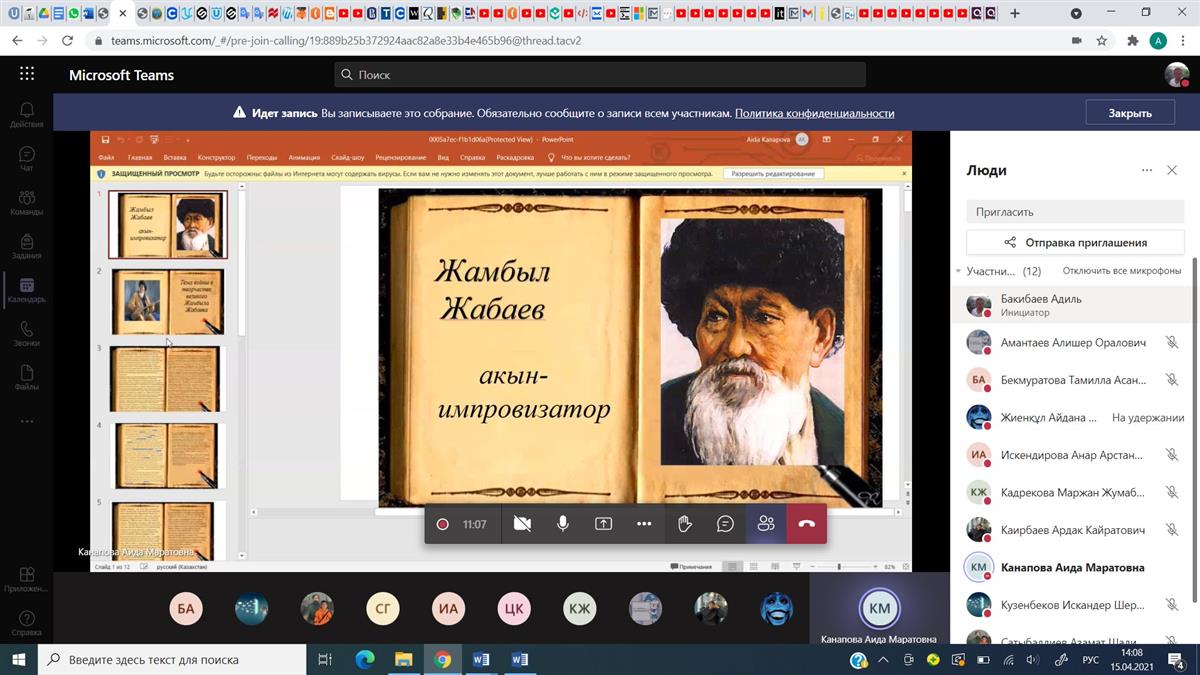Select participant Кадрекова Маржан
The width and height of the screenshot is (1200, 675).
click(x=1072, y=492)
